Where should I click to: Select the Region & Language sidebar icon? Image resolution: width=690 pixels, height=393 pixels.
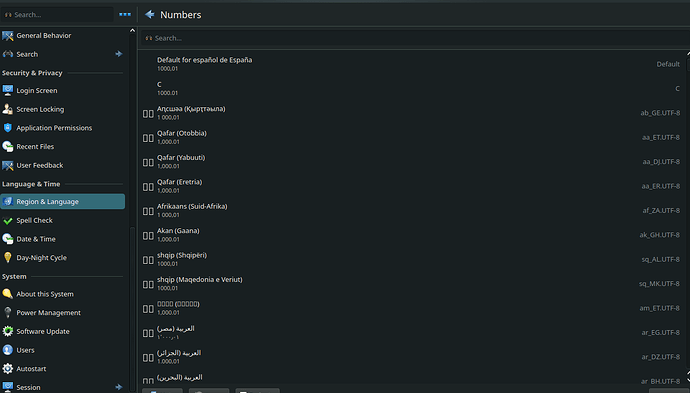[x=7, y=202]
